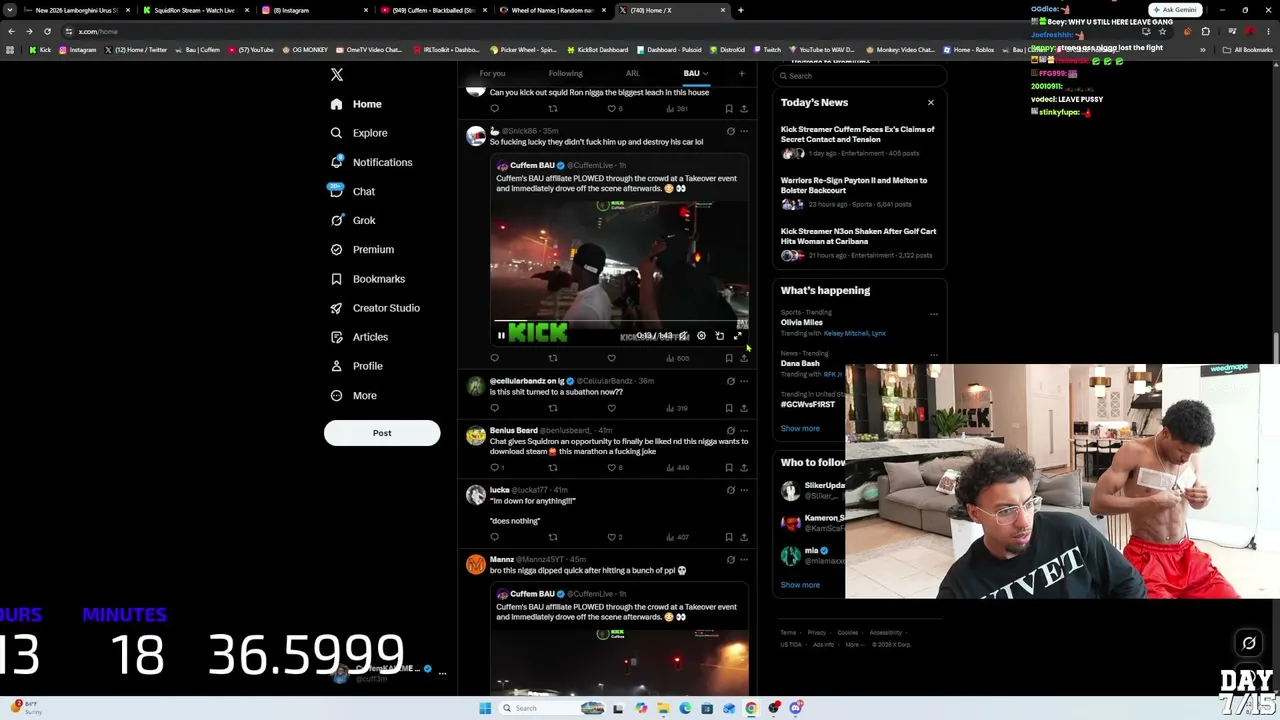Pause the playing Kick video
Screen dimensions: 1280x720
pos(501,336)
